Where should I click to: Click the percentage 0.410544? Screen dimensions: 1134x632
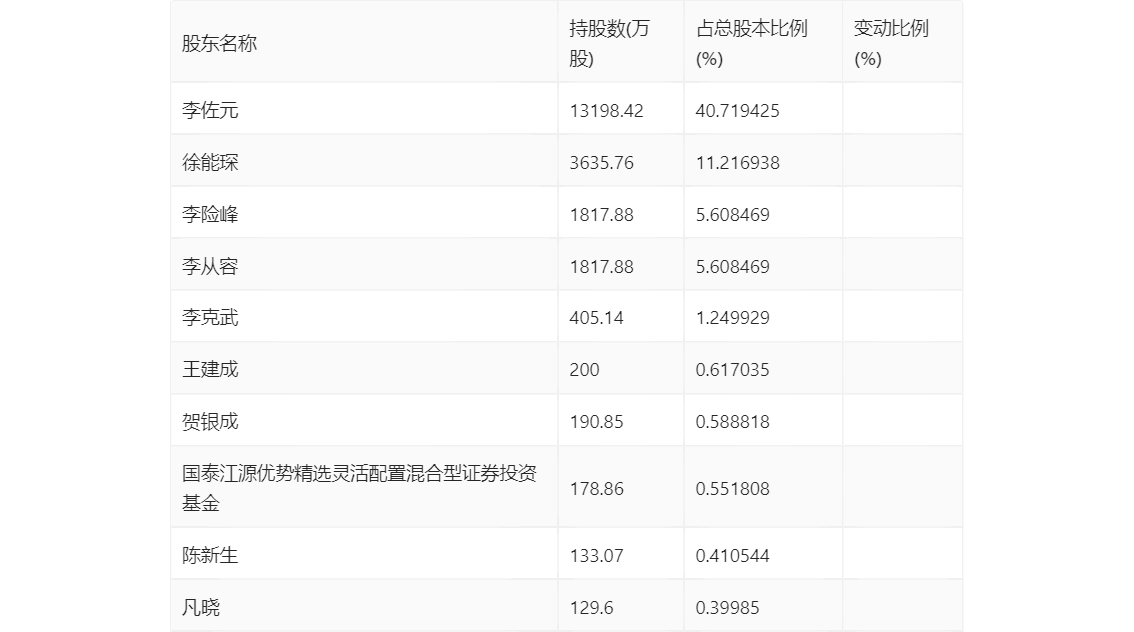coord(733,555)
